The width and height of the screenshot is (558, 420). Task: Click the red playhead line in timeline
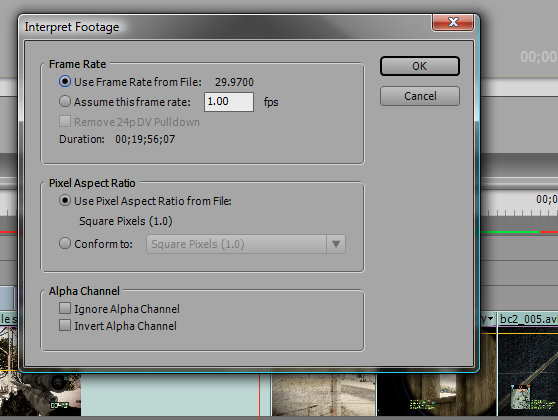click(x=259, y=395)
